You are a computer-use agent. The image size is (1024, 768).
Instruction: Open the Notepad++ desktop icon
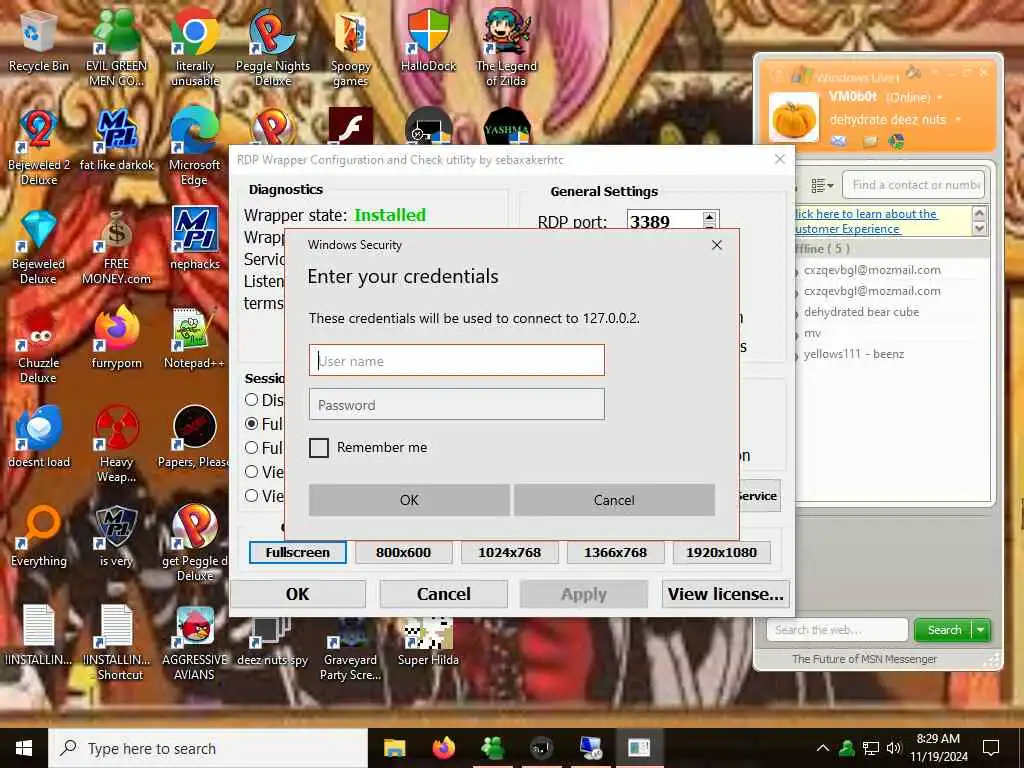(195, 338)
